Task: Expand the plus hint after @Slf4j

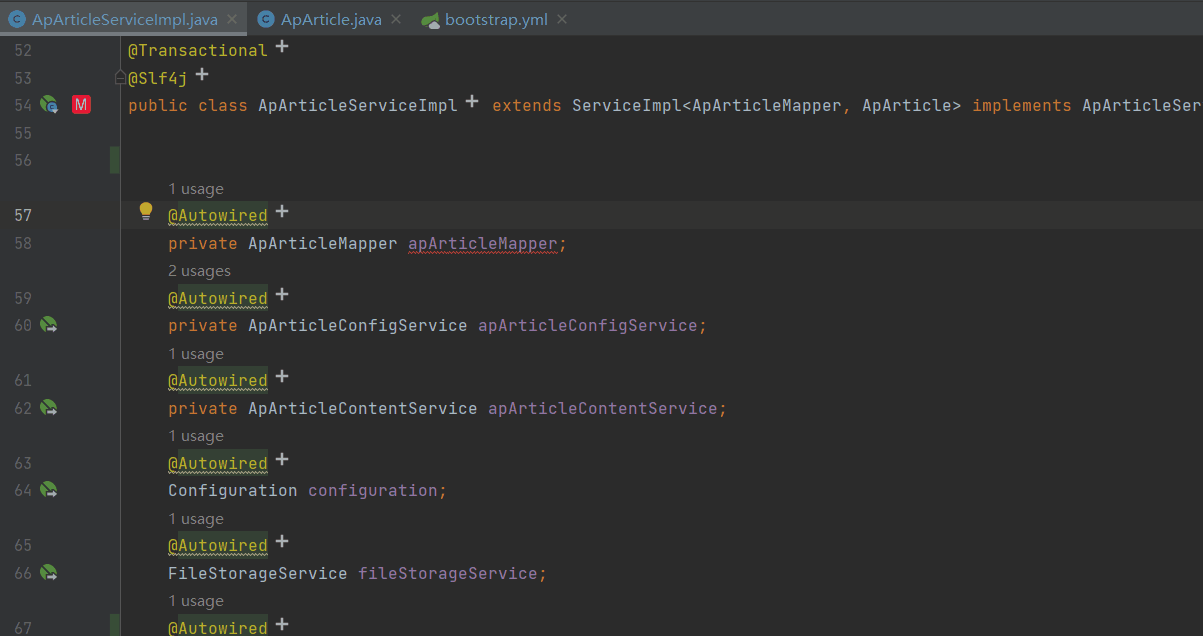Action: click(202, 74)
